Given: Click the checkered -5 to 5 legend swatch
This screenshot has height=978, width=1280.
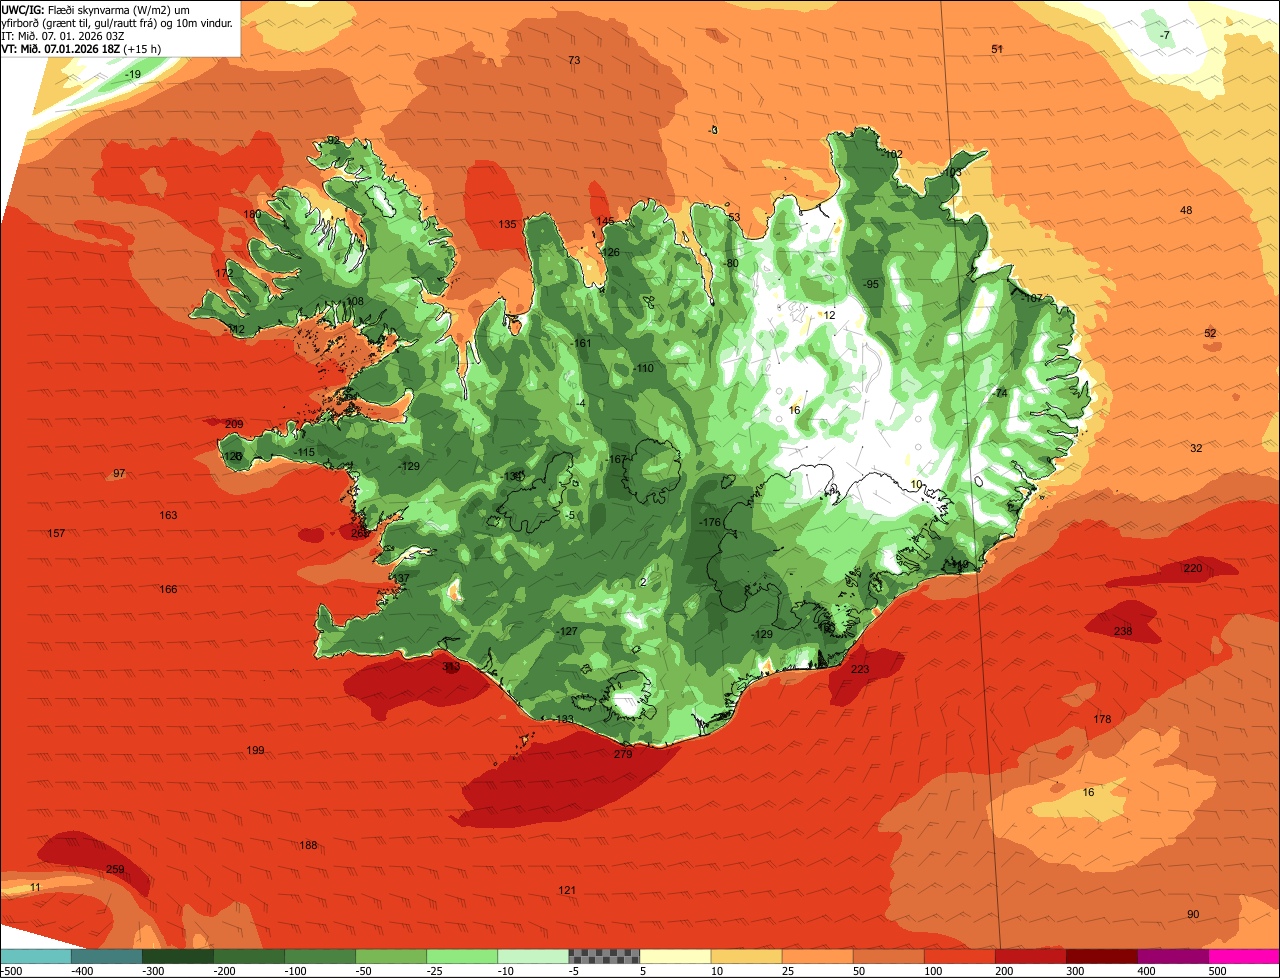Looking at the screenshot, I should [x=604, y=956].
